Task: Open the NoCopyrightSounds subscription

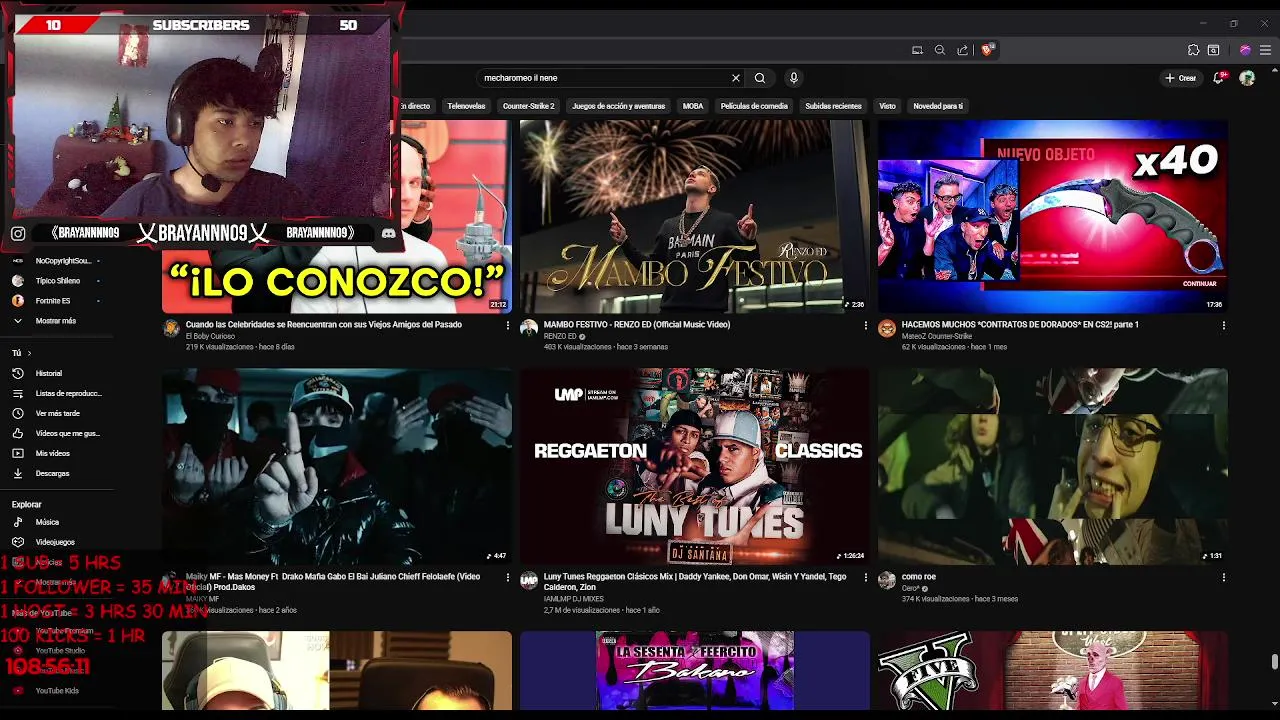Action: point(55,261)
